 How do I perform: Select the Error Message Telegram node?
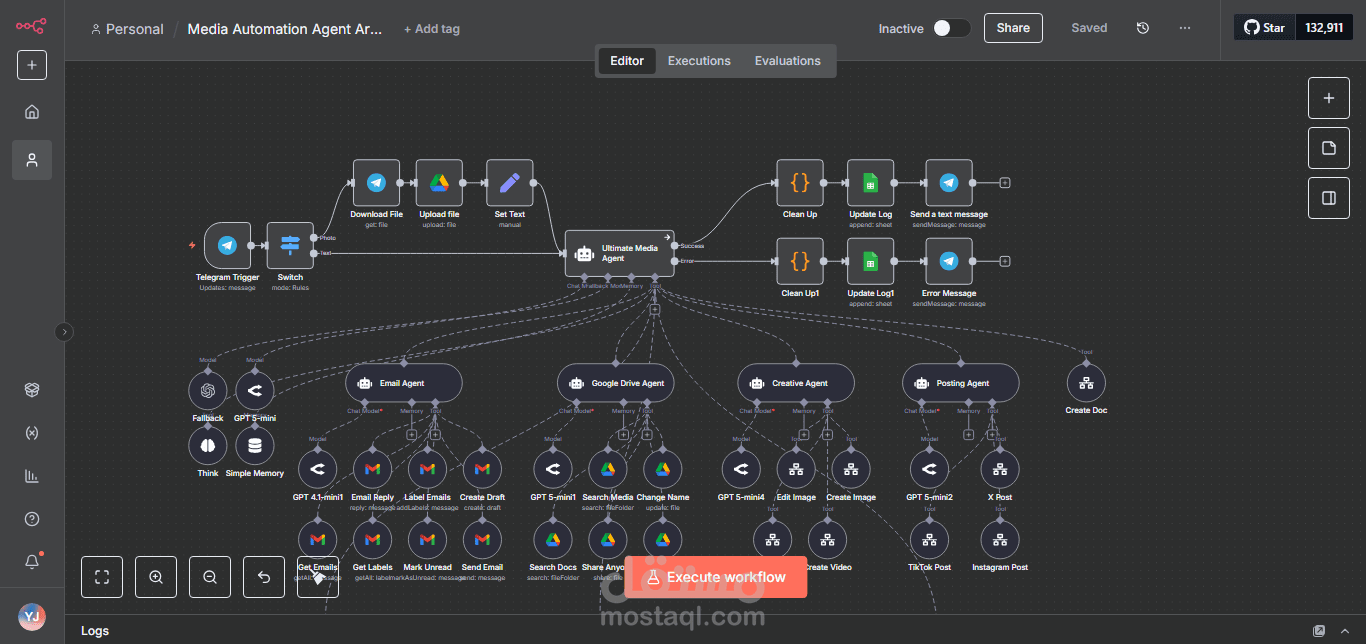pyautogui.click(x=949, y=262)
